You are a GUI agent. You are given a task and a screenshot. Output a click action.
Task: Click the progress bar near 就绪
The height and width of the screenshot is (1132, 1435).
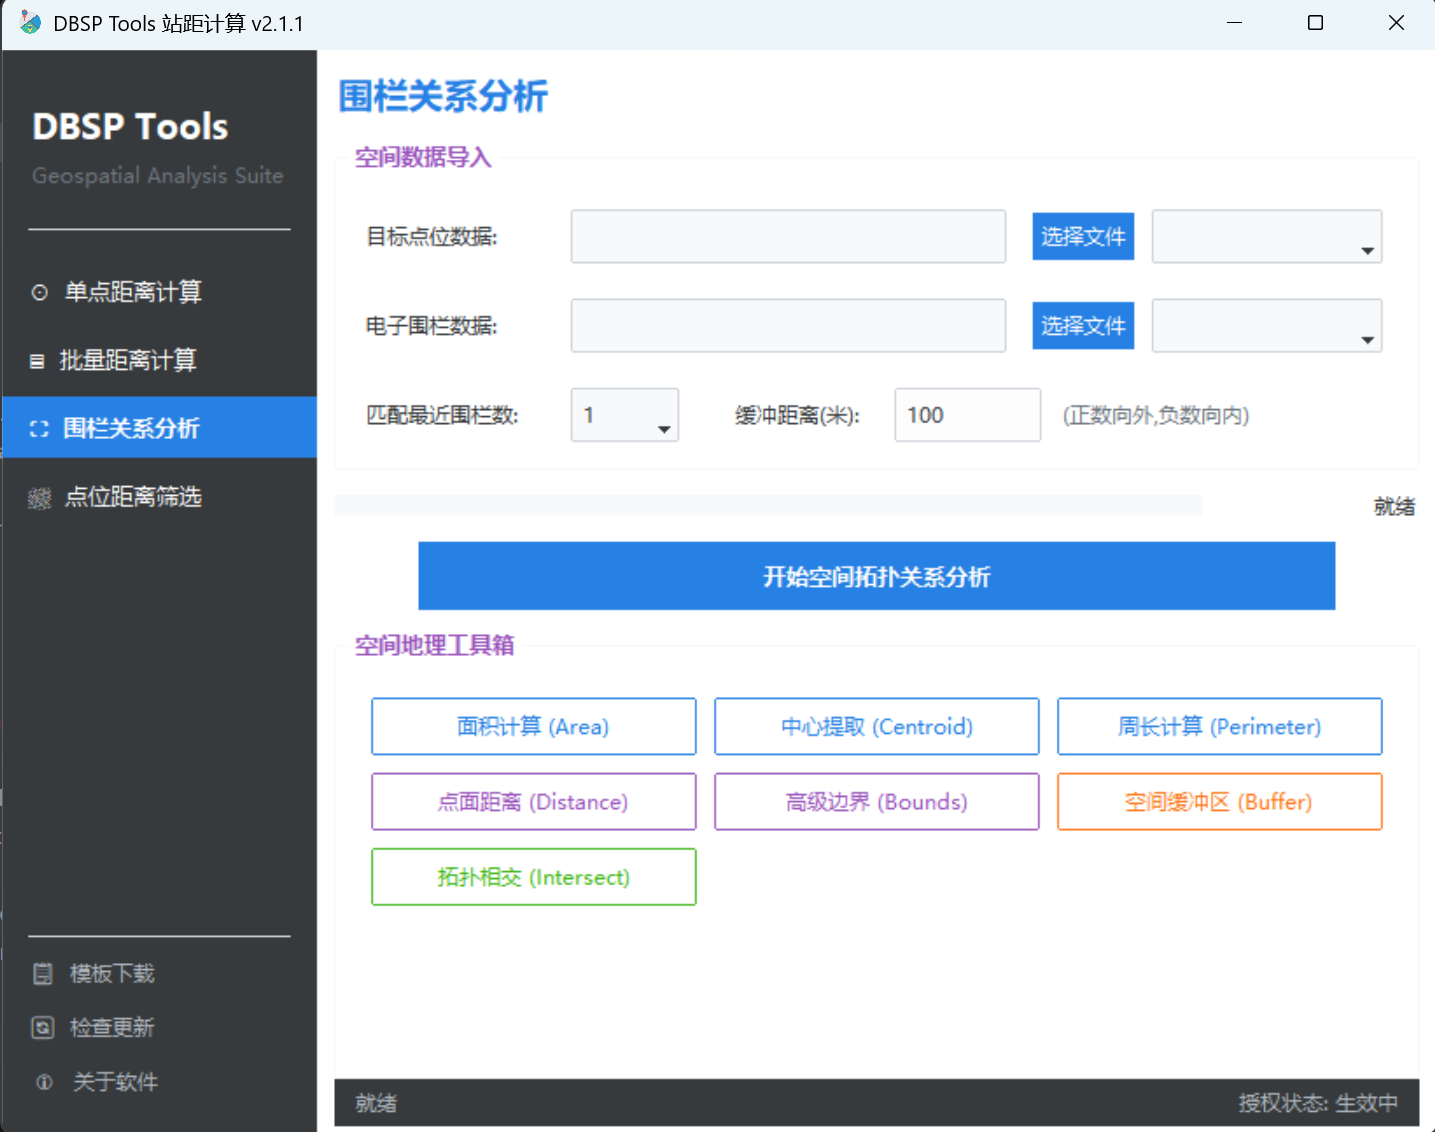pos(768,505)
